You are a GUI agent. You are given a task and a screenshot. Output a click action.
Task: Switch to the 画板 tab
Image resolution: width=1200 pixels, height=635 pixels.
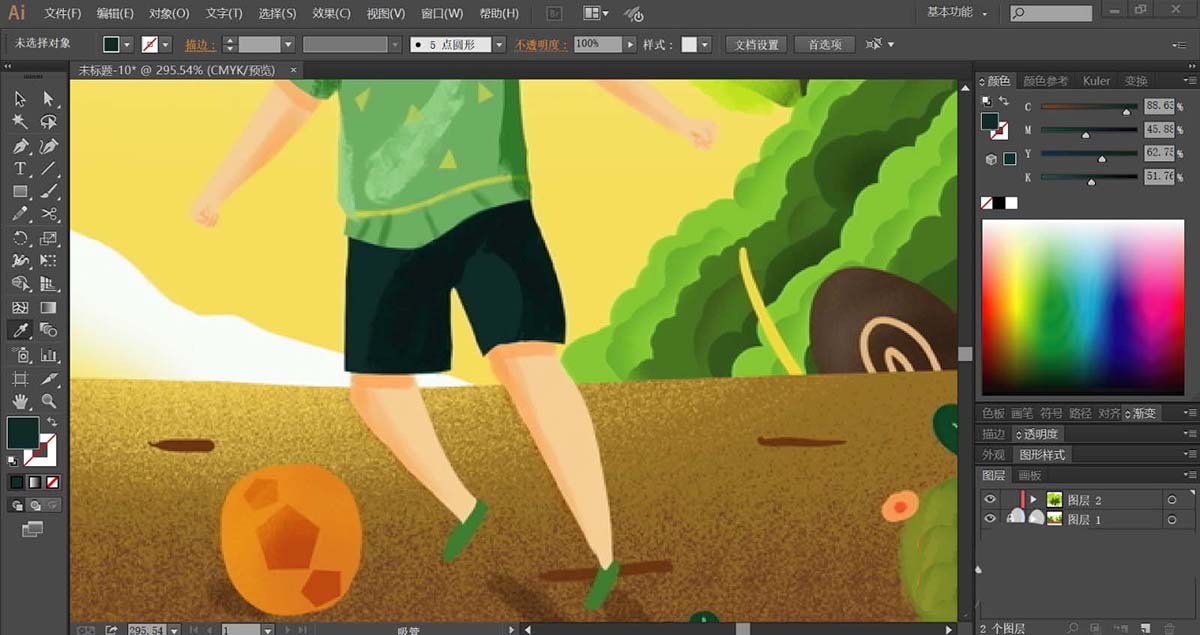pos(1030,475)
